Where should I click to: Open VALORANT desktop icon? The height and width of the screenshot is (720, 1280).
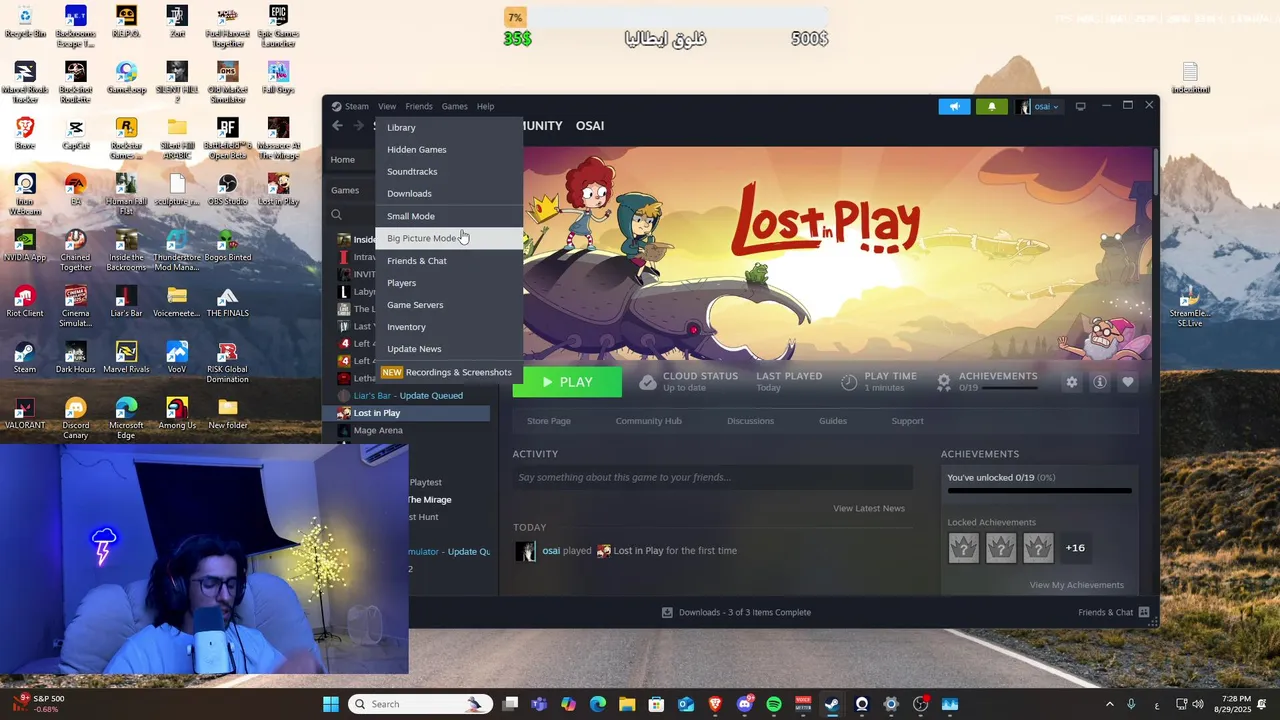click(25, 414)
